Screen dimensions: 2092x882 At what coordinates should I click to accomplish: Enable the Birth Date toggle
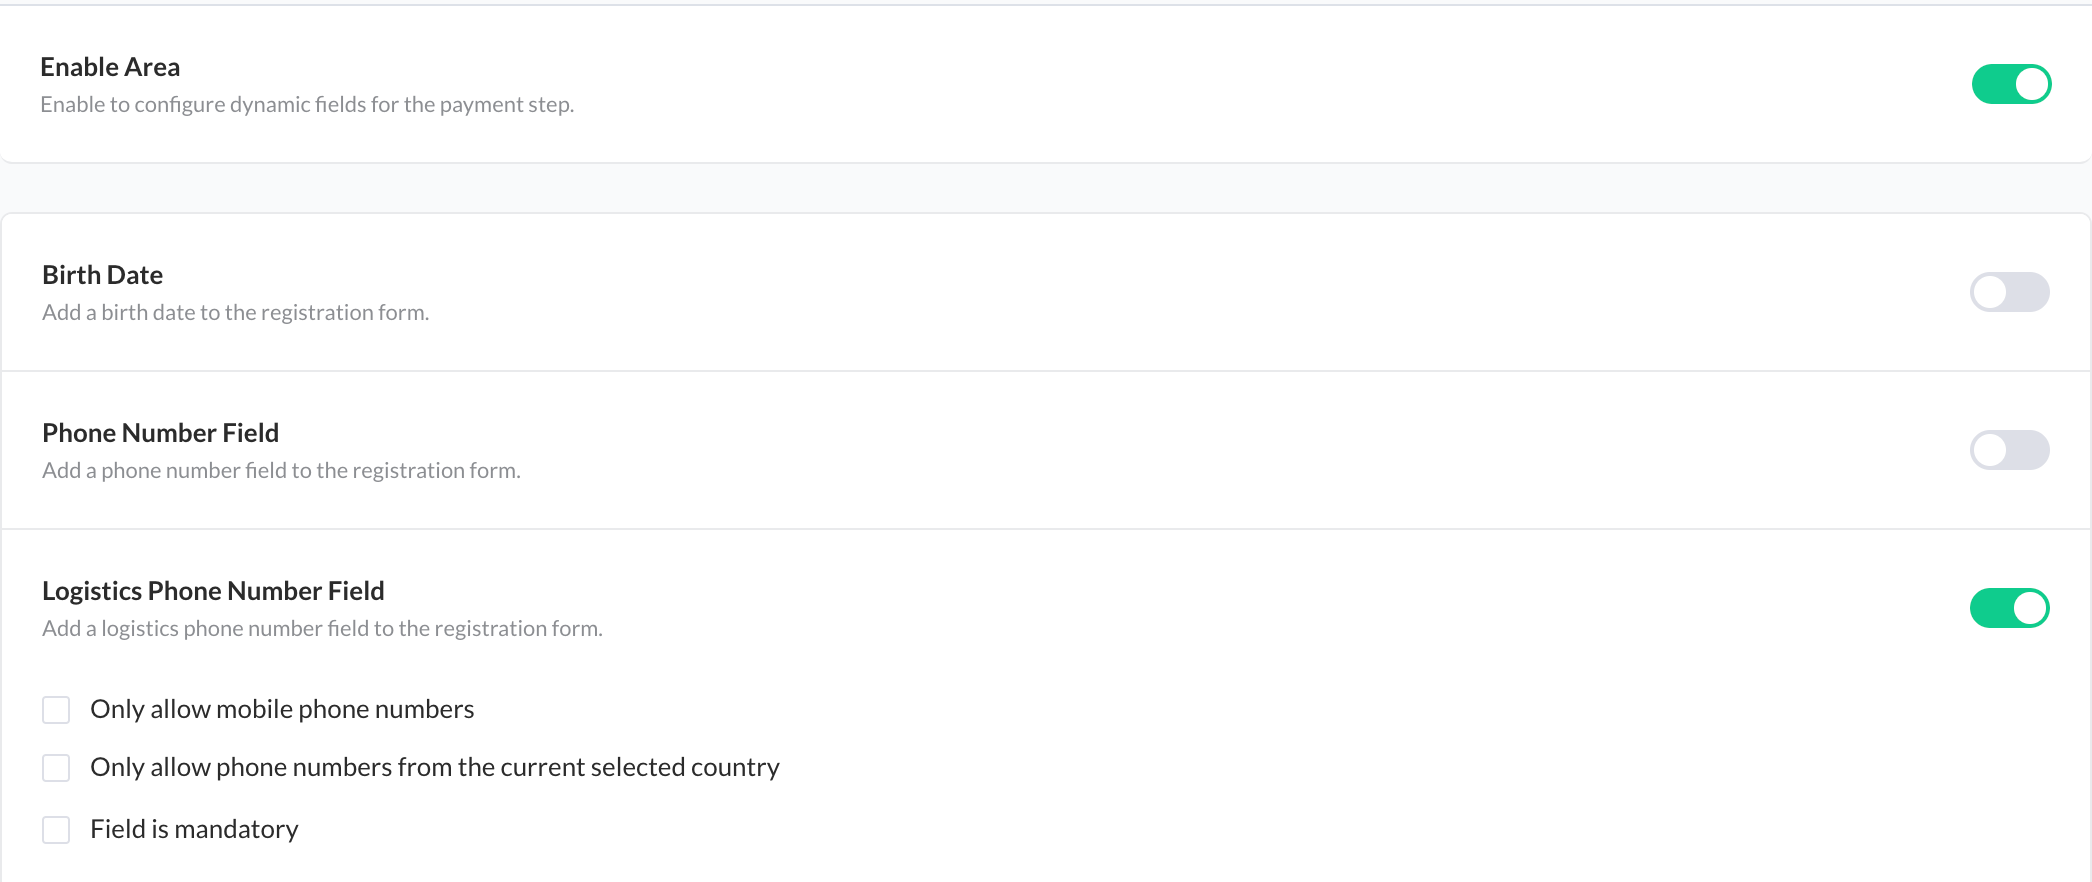2009,292
